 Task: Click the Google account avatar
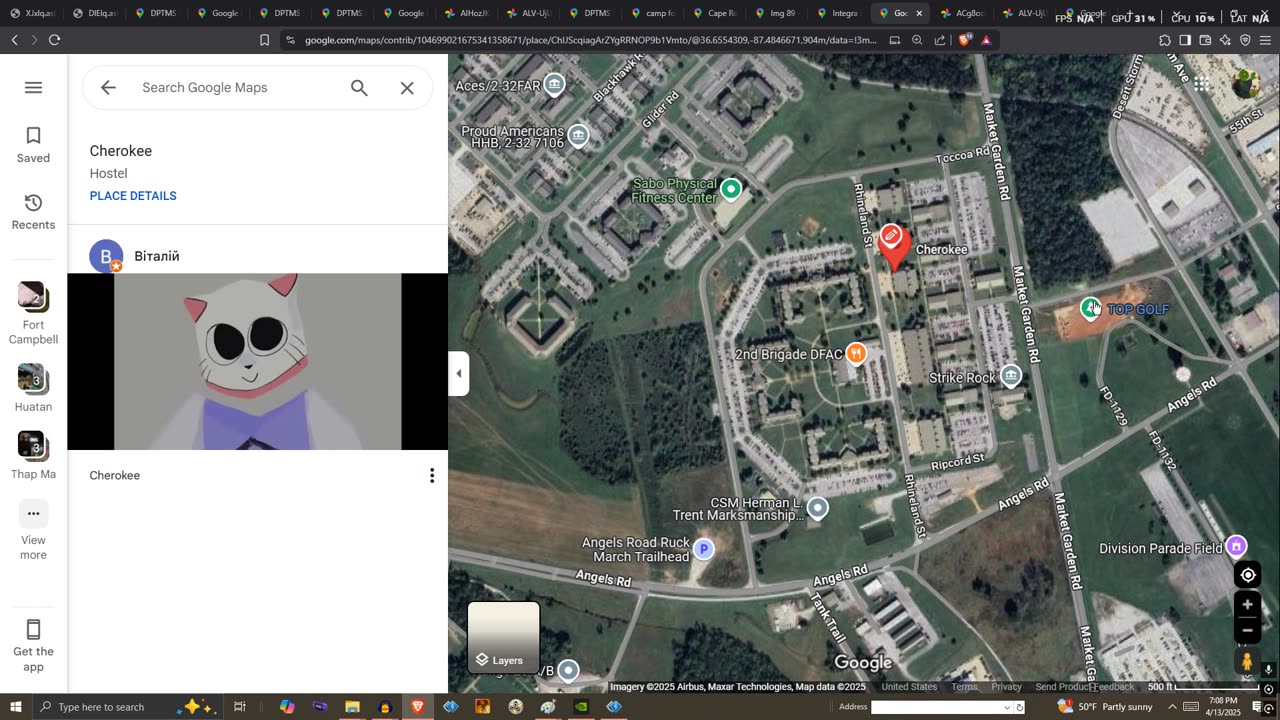click(1246, 84)
